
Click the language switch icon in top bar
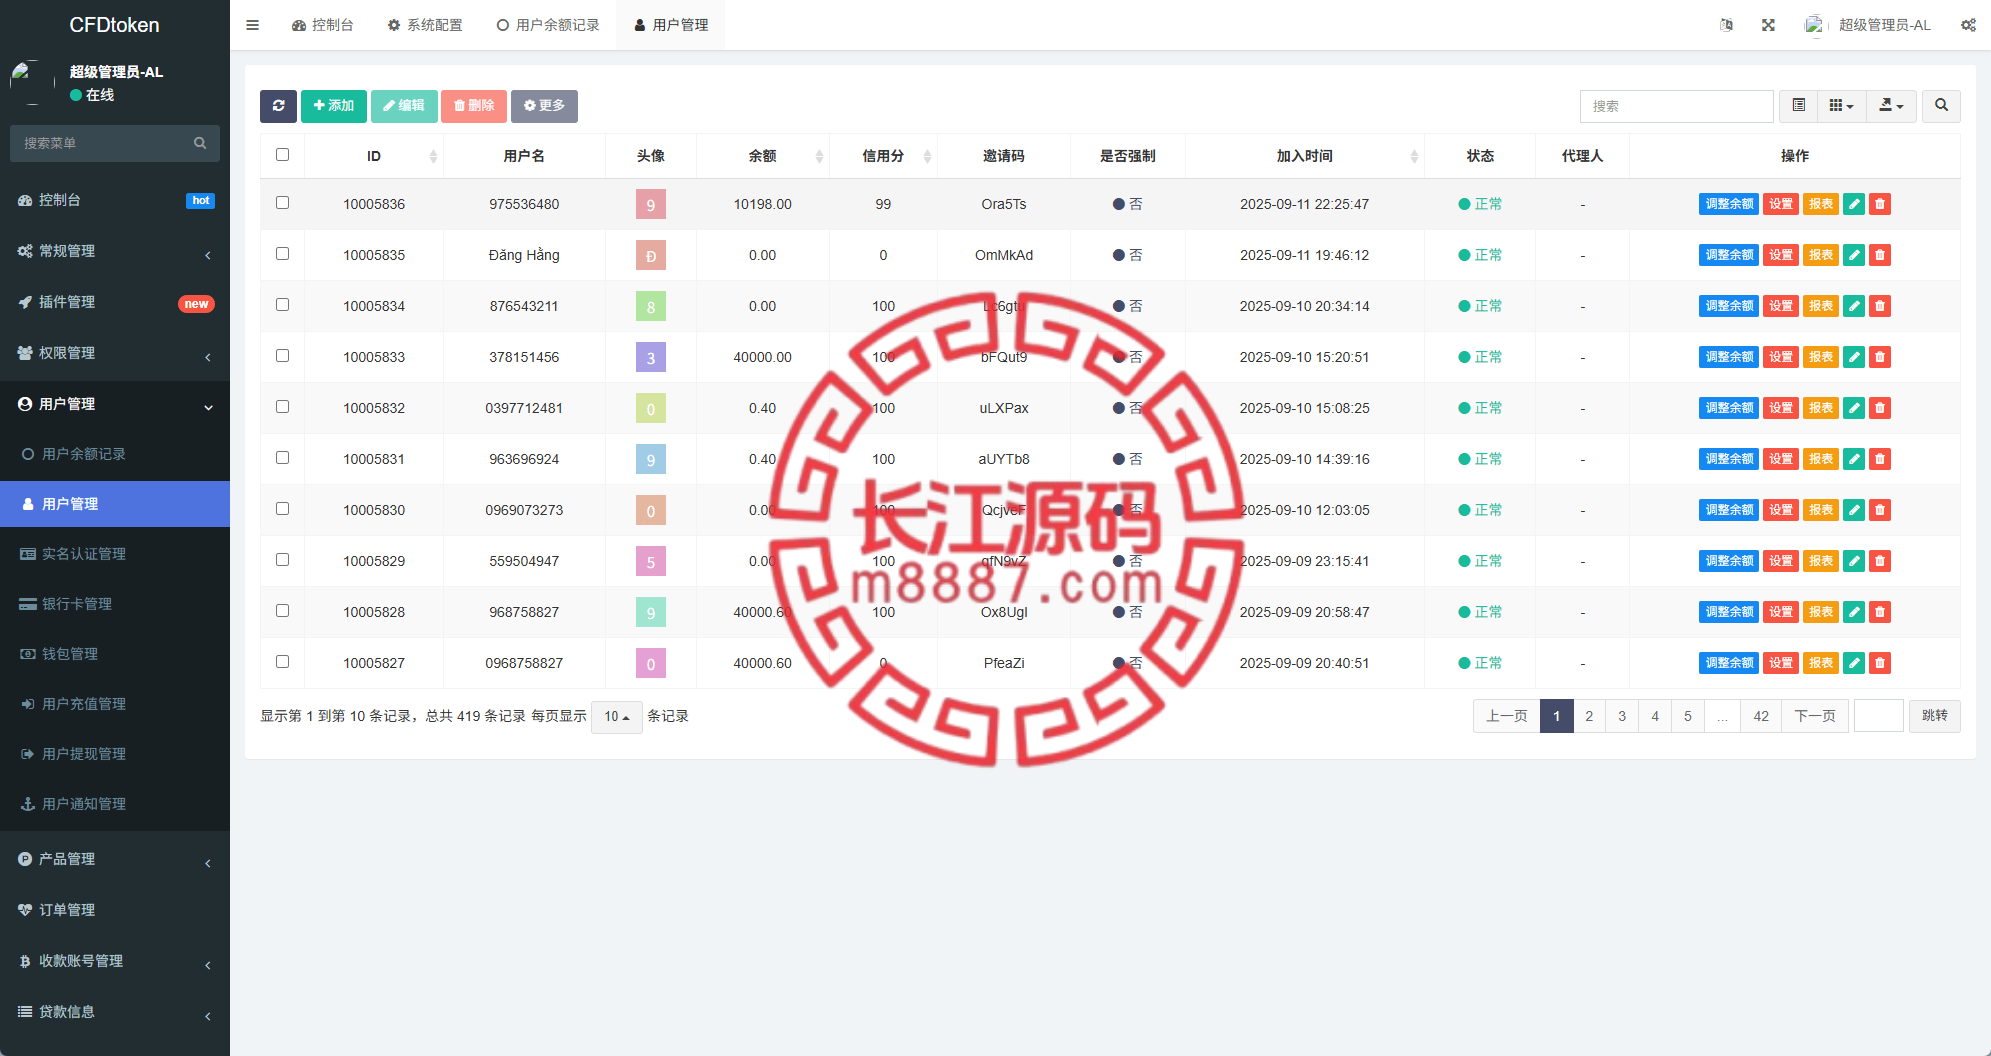[1726, 25]
